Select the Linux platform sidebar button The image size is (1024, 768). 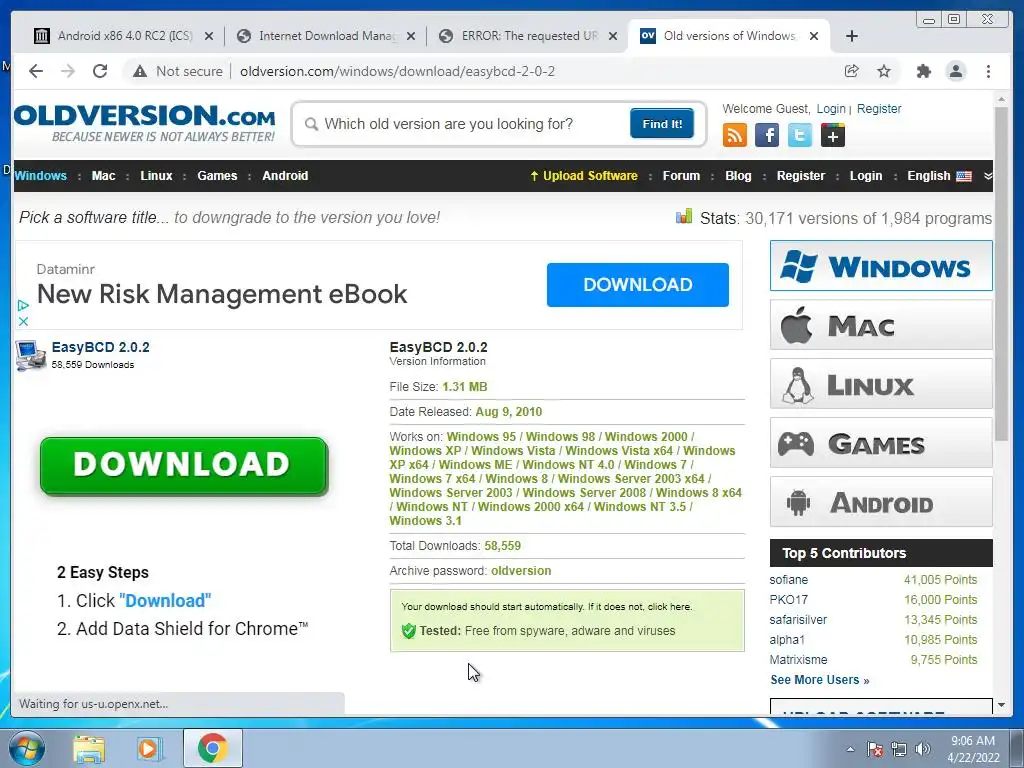881,384
